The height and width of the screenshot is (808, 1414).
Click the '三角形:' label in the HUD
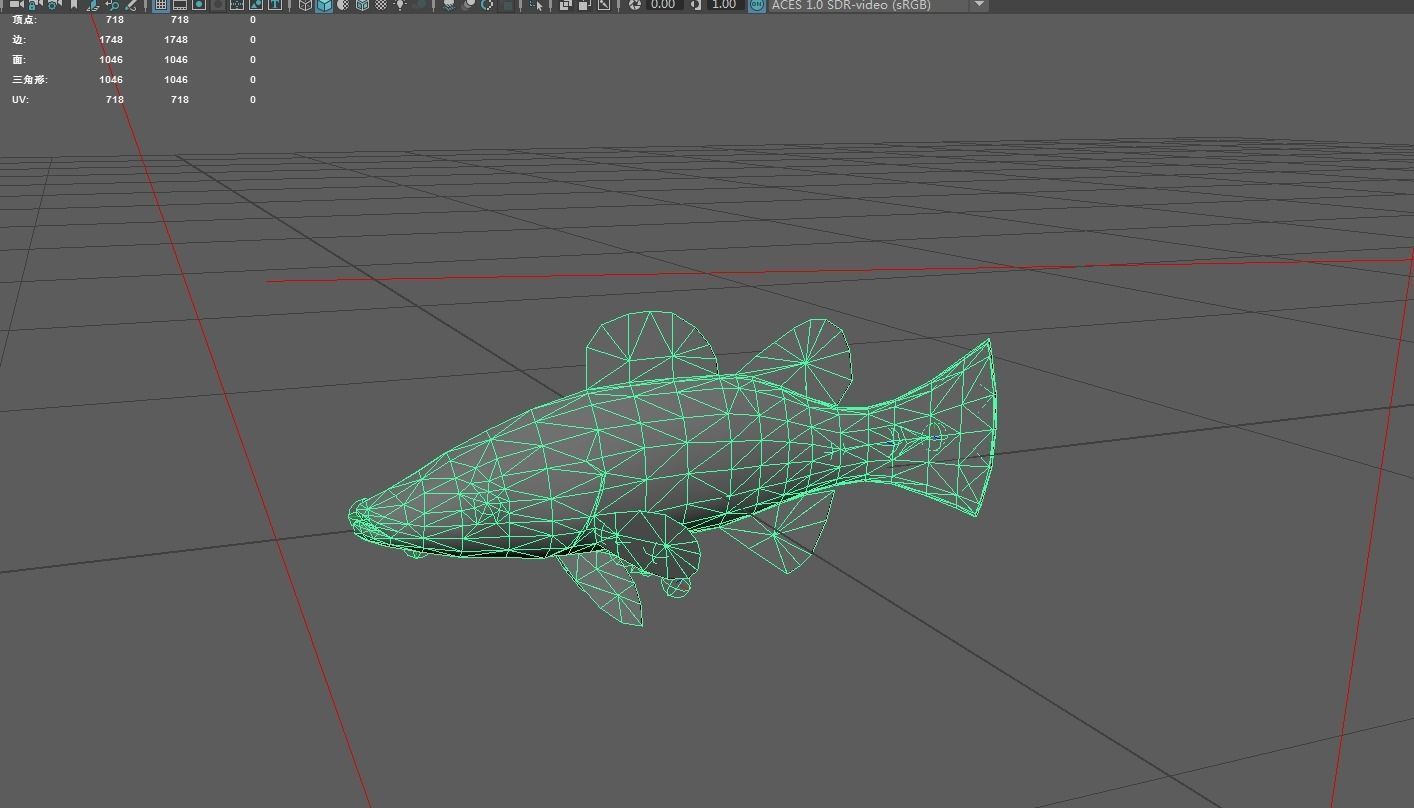coord(29,80)
